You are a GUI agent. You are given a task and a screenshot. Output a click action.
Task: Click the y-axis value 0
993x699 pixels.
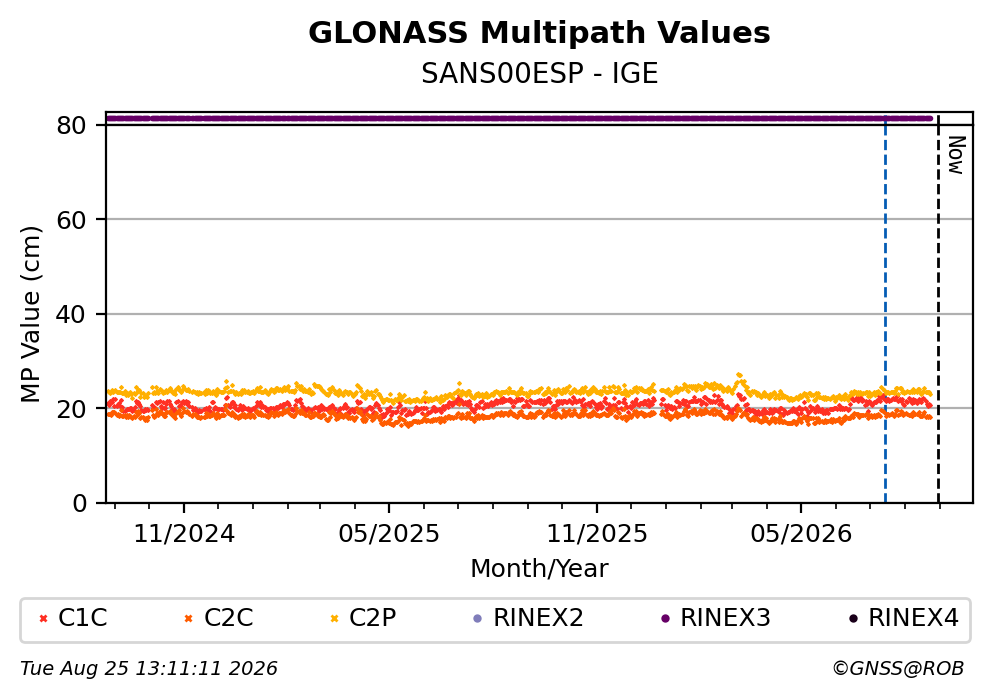pos(79,504)
